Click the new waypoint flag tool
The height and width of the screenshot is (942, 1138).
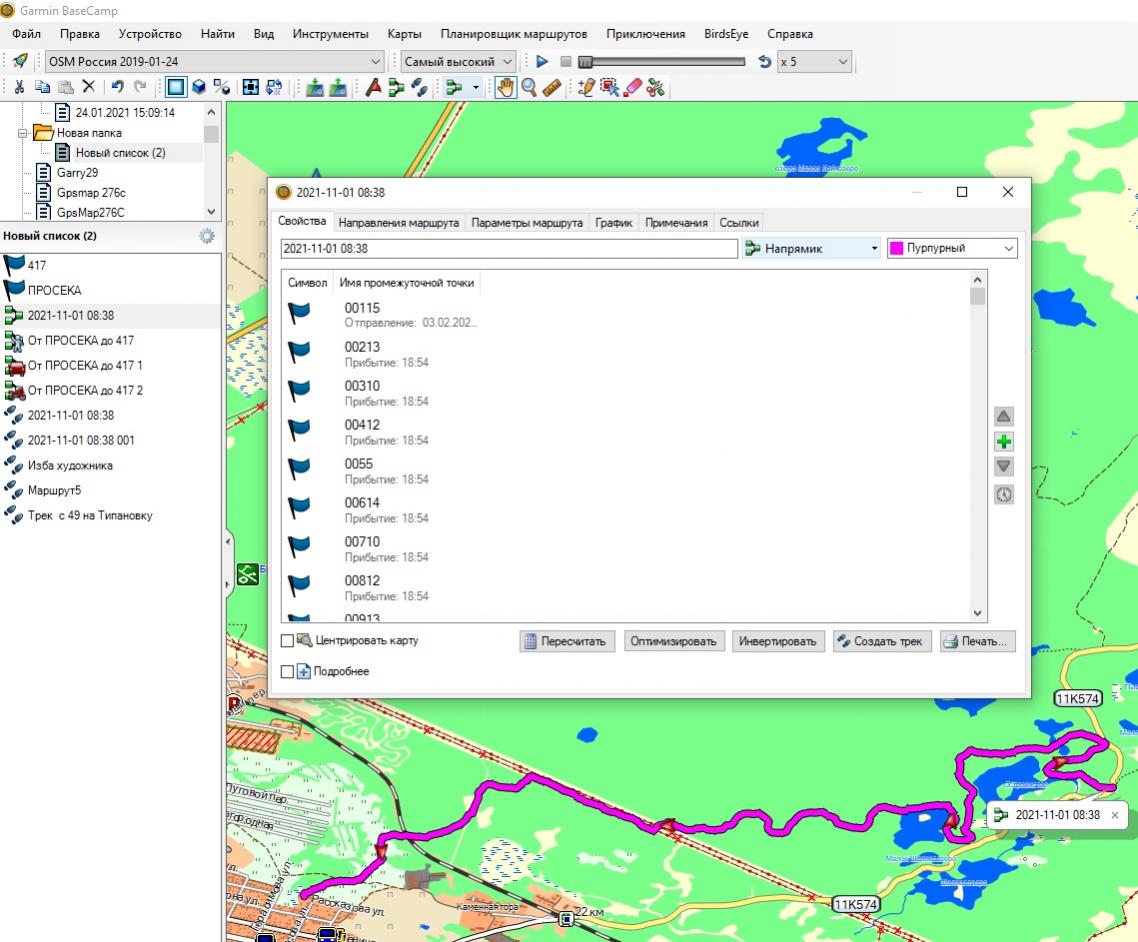[x=372, y=88]
